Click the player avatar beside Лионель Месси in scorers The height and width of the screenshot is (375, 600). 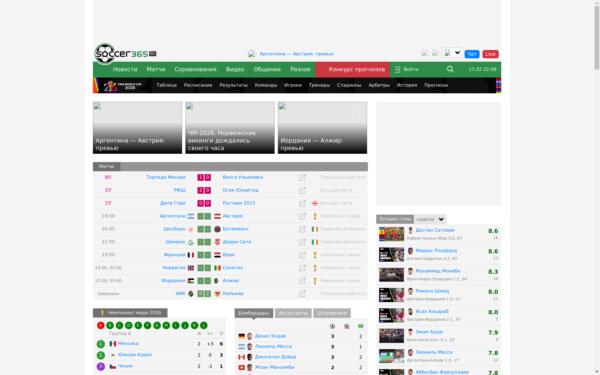pos(249,347)
